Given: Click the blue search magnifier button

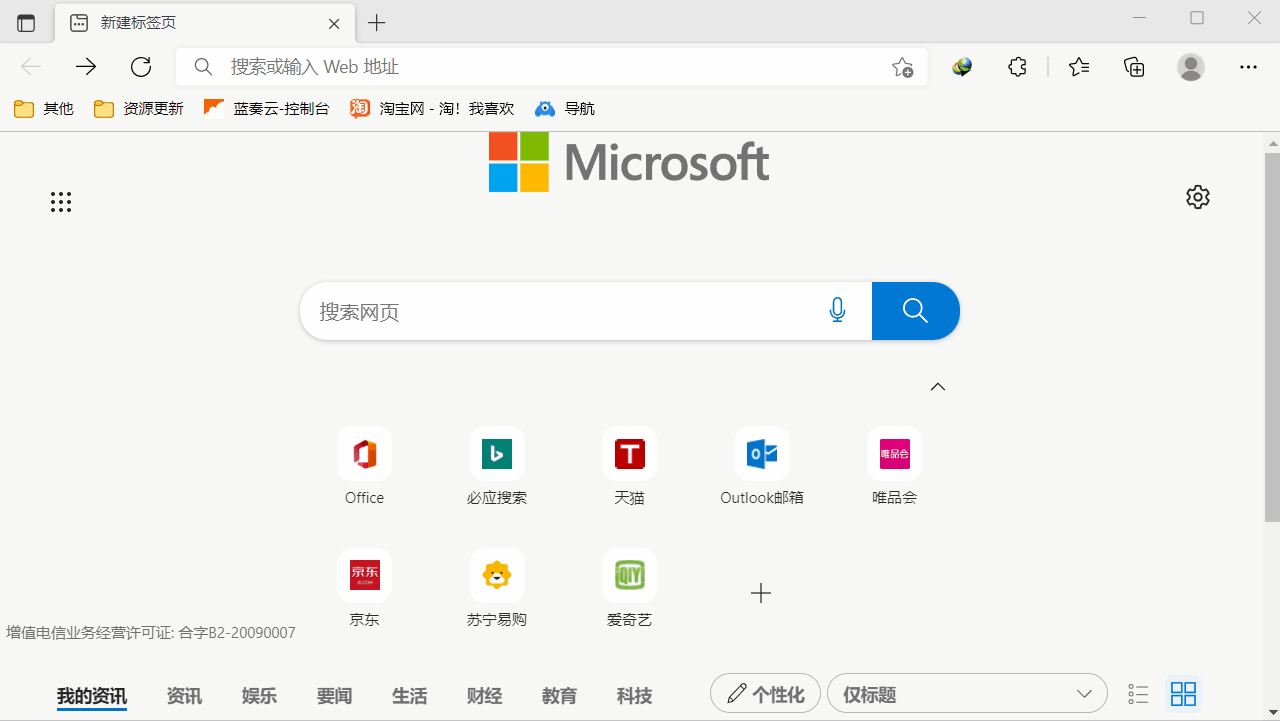Looking at the screenshot, I should (x=916, y=311).
